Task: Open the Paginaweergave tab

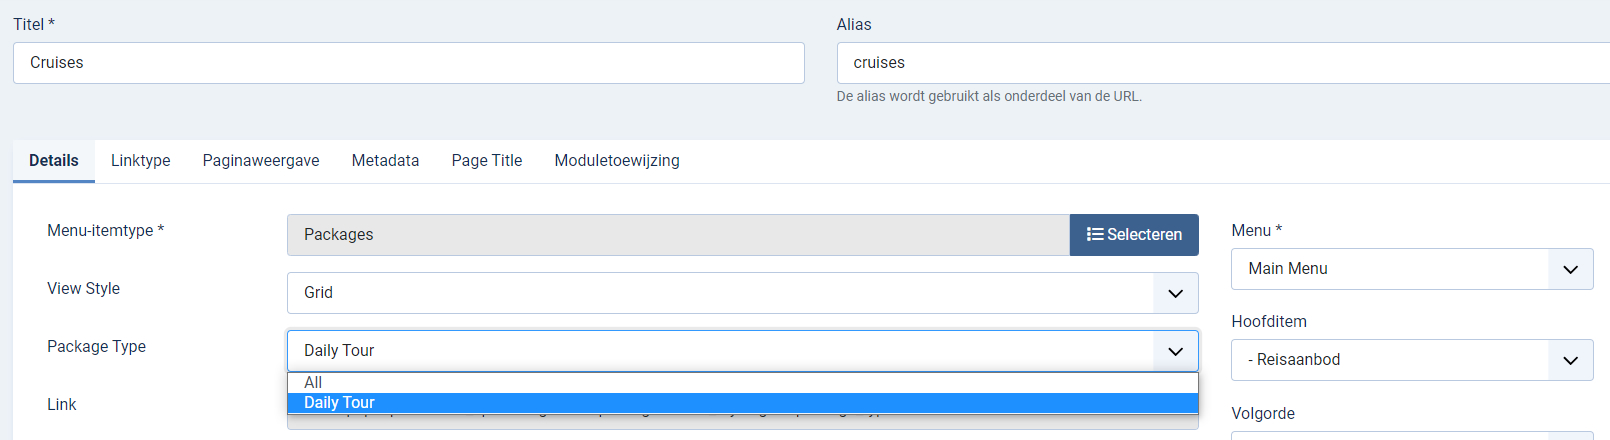Action: (261, 161)
